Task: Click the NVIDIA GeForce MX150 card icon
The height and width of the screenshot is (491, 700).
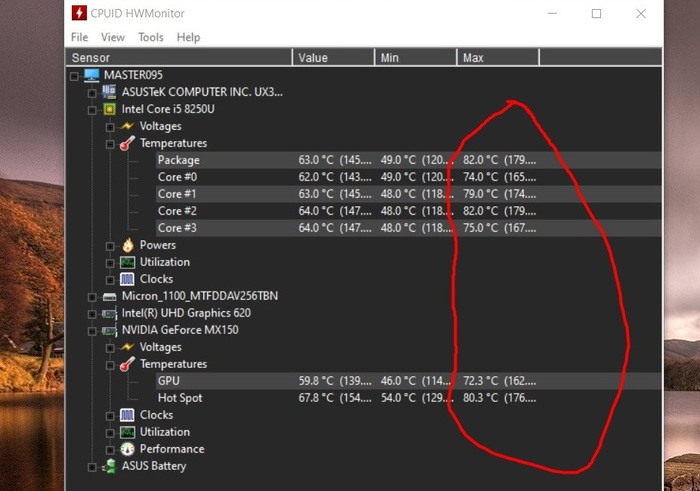Action: point(109,331)
